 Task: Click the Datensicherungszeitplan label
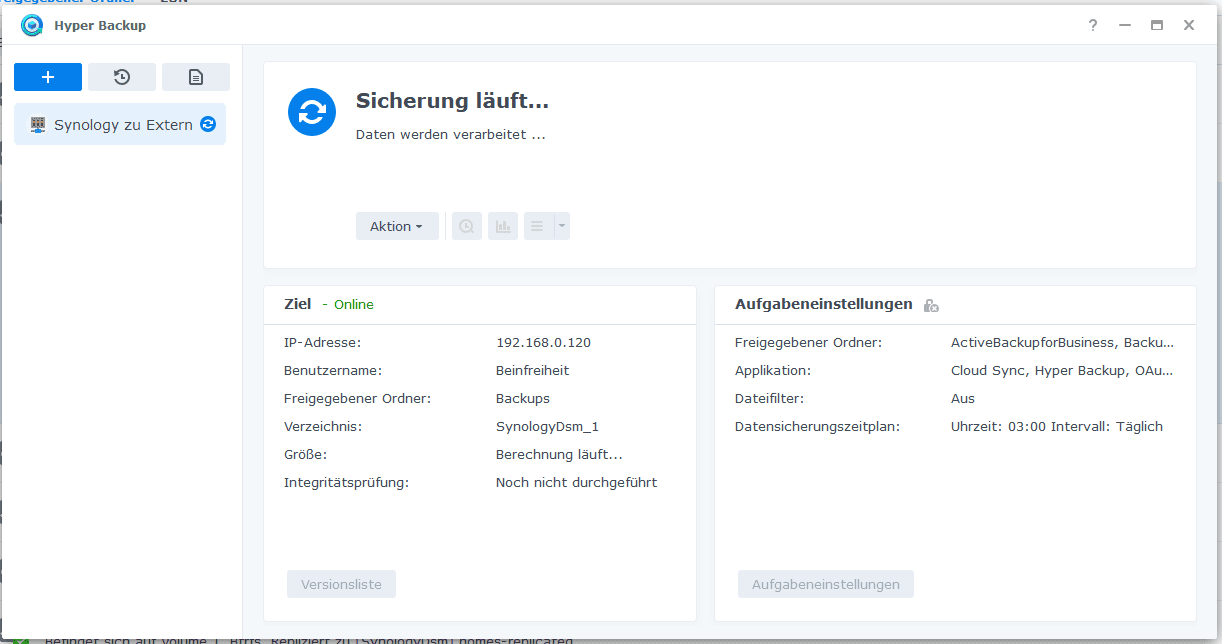(818, 426)
